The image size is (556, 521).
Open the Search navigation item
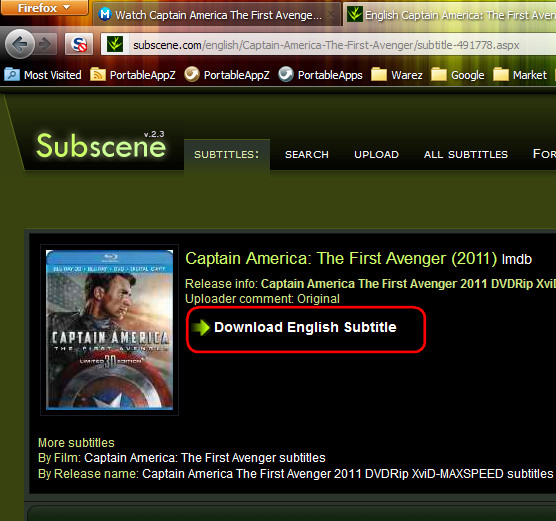[x=307, y=155]
